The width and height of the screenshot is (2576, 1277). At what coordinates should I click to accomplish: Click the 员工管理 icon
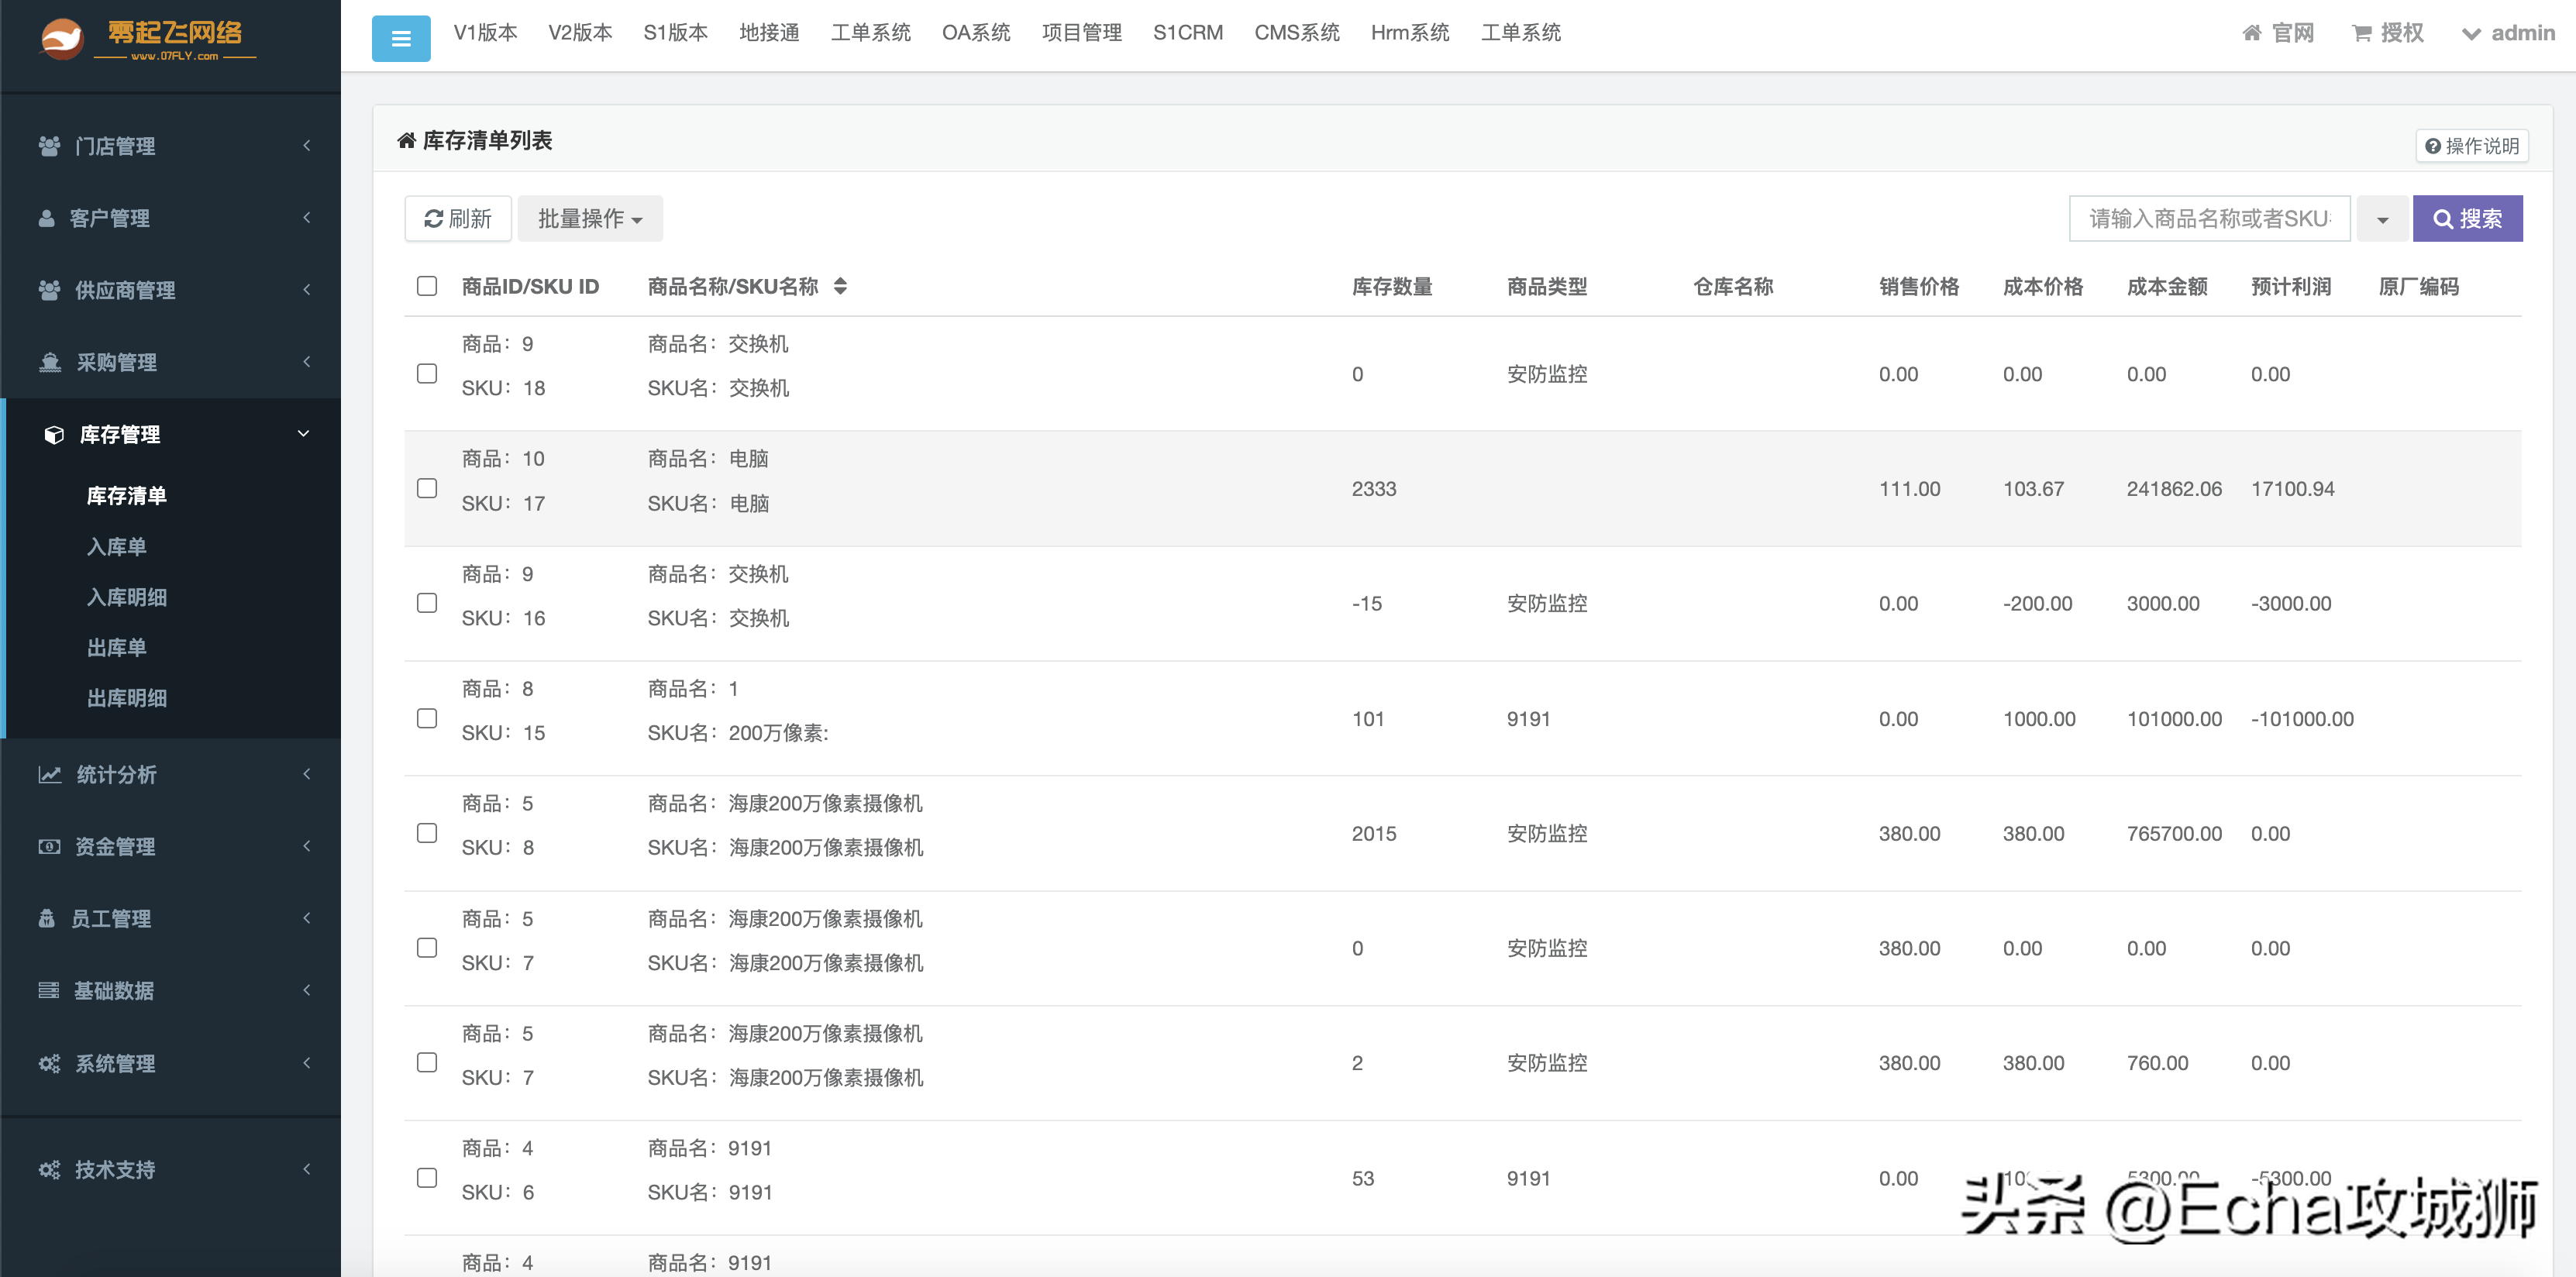pyautogui.click(x=46, y=918)
